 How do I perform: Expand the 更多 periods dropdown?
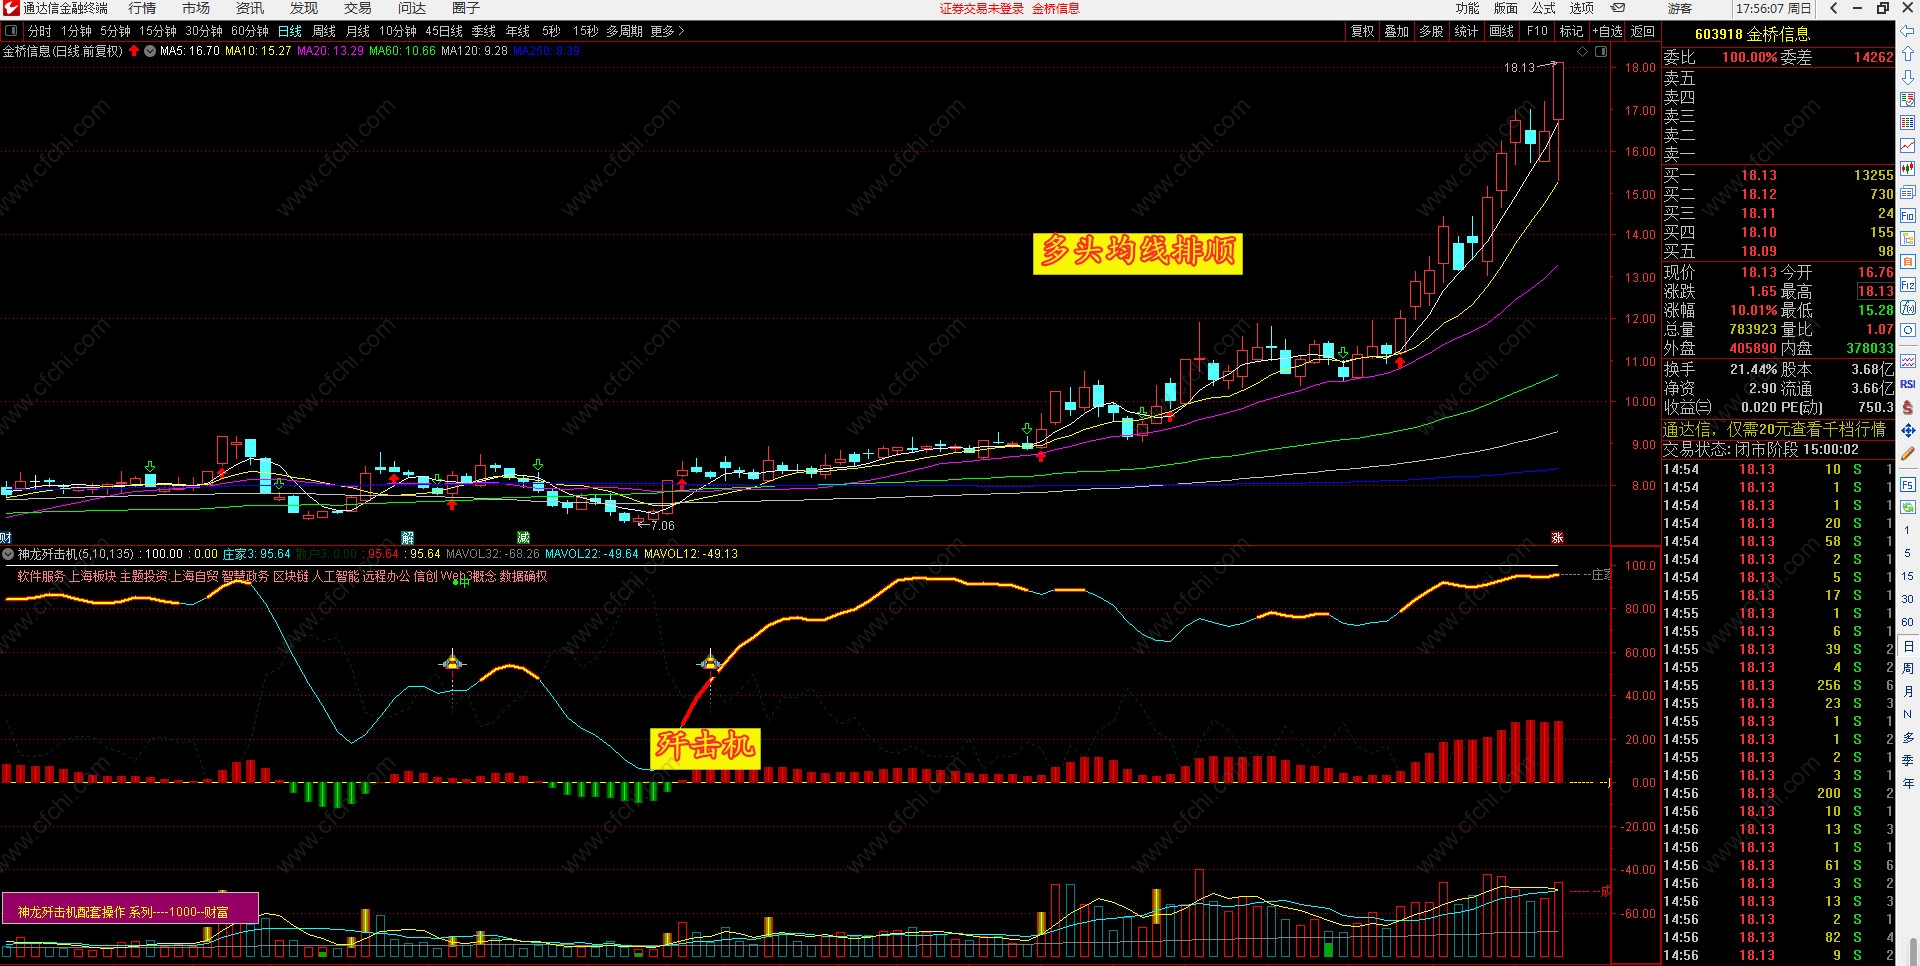(x=667, y=31)
